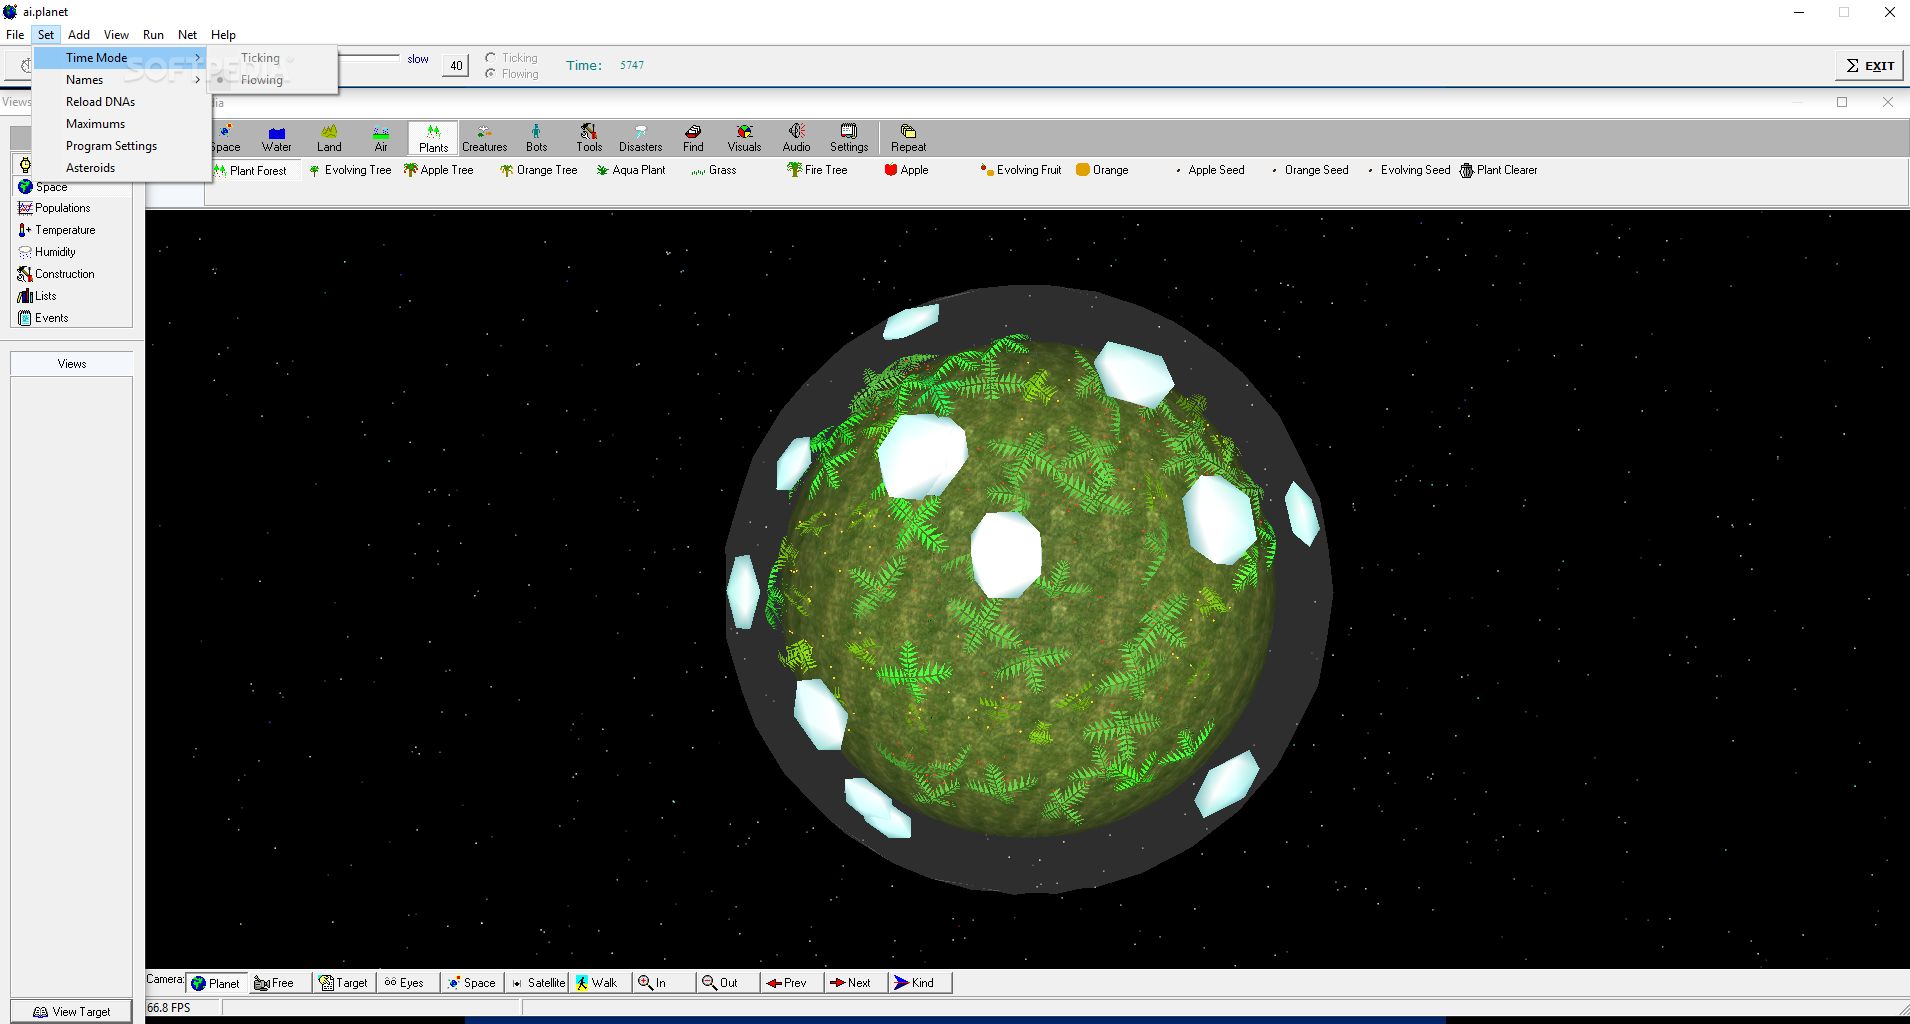The image size is (1910, 1024).
Task: Open the Help menu
Action: pos(223,34)
